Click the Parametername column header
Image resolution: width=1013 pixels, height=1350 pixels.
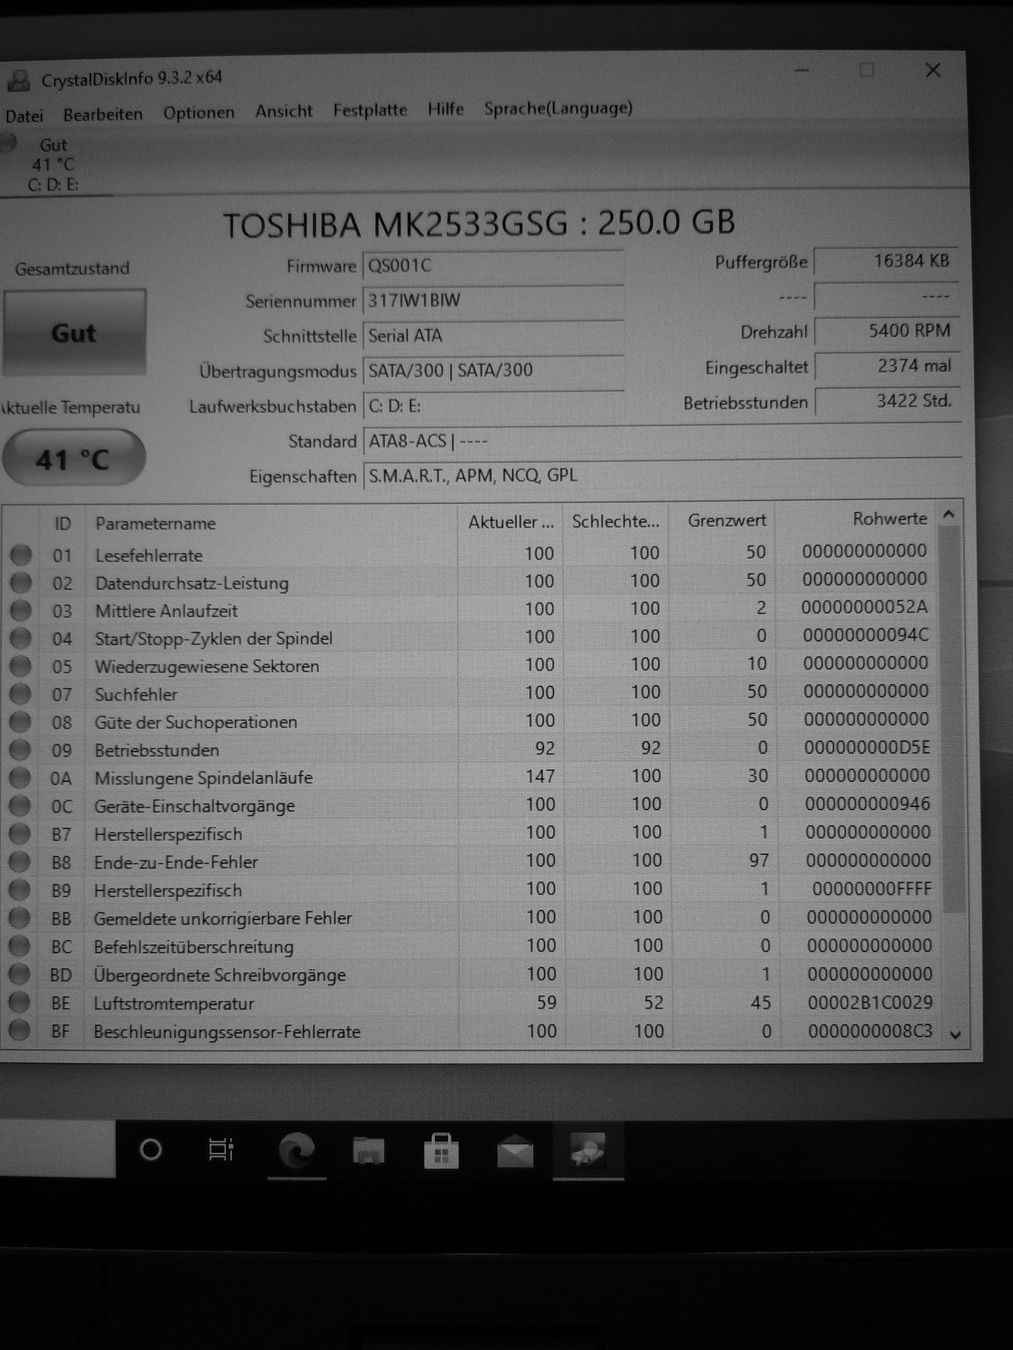[x=272, y=523]
